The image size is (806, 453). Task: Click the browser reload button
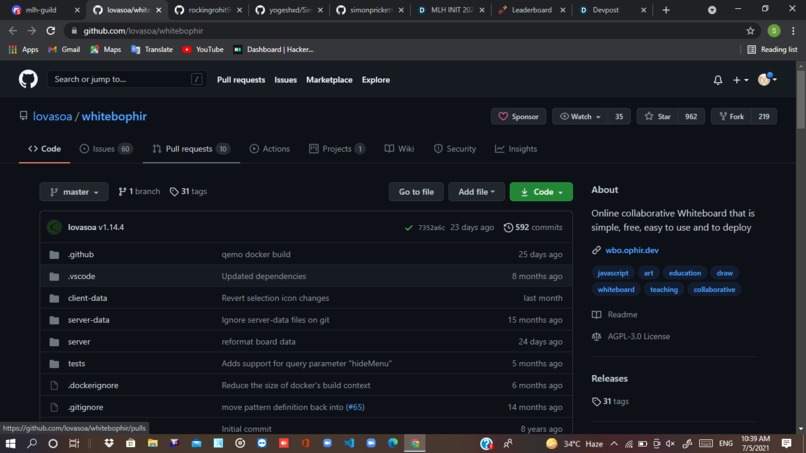tap(50, 31)
